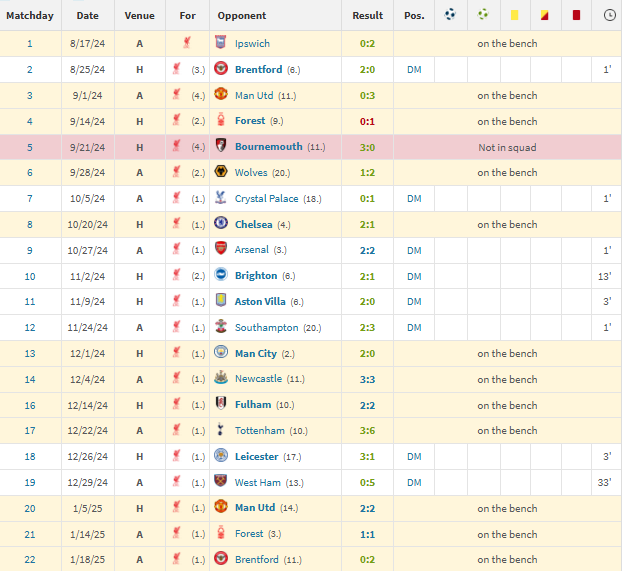This screenshot has width=622, height=571.
Task: Click the West Ham club crest
Action: click(221, 481)
